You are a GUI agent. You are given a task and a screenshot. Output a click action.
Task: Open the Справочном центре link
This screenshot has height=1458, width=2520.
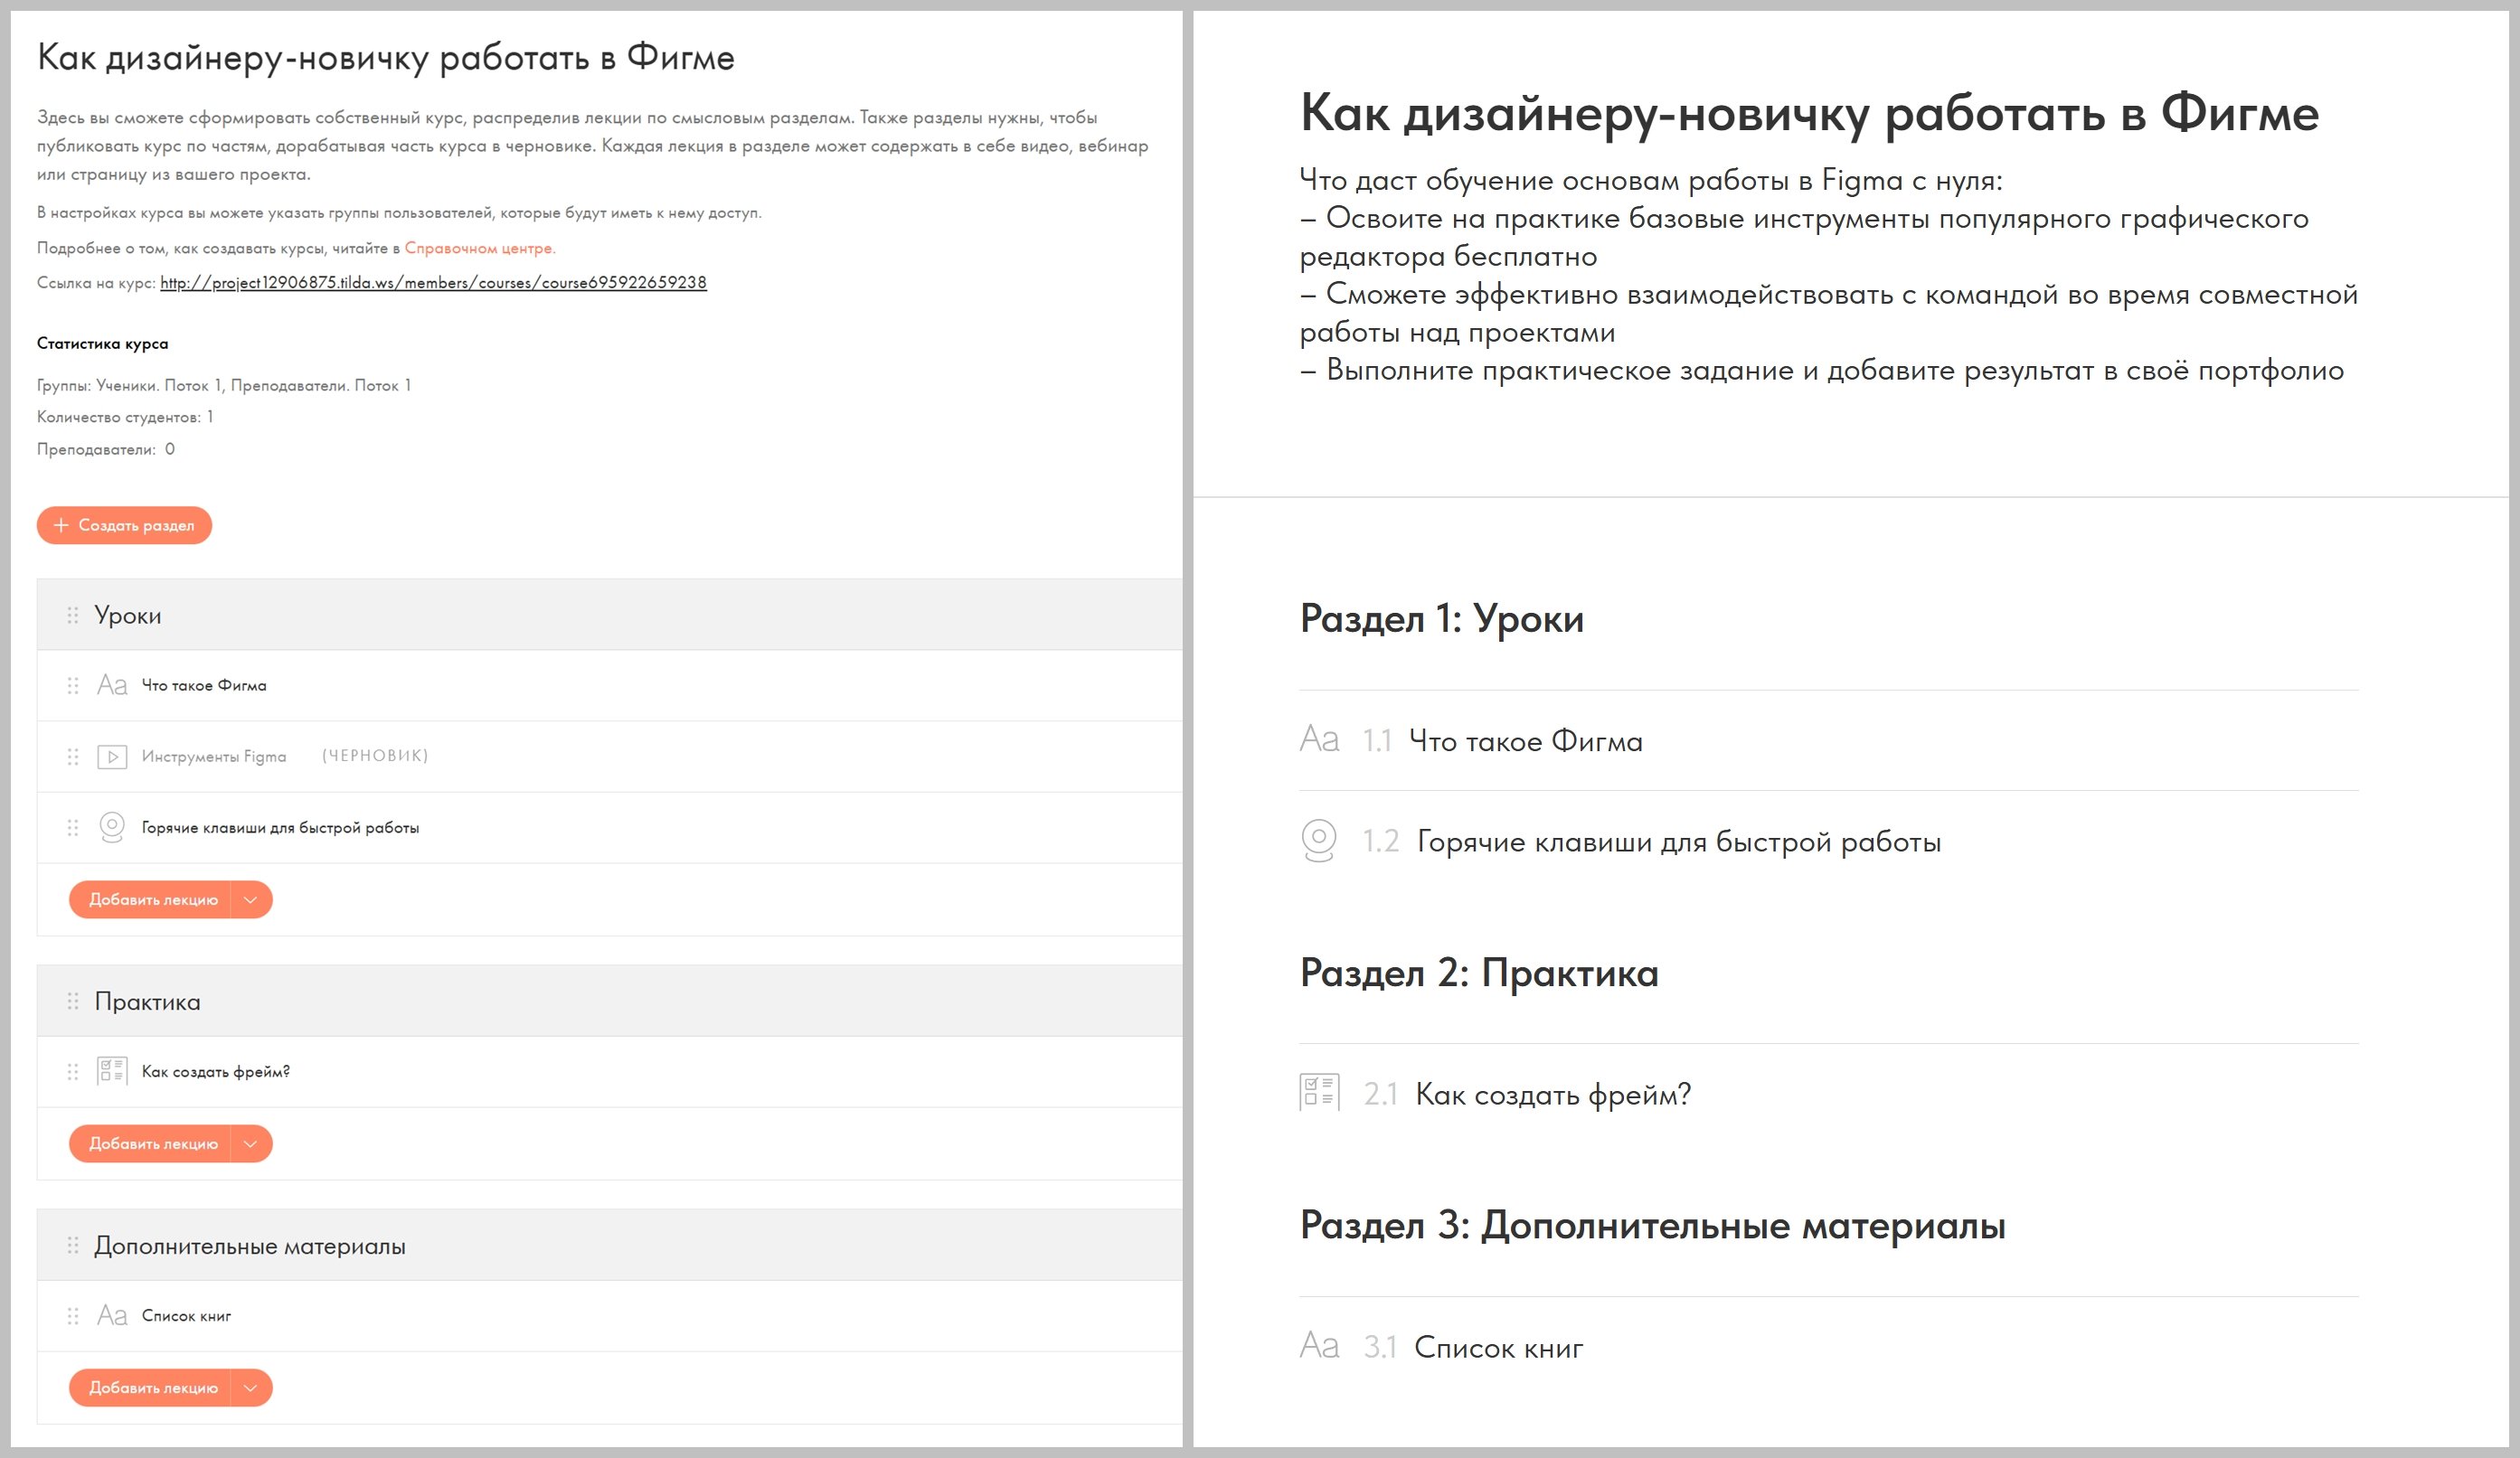click(x=479, y=248)
